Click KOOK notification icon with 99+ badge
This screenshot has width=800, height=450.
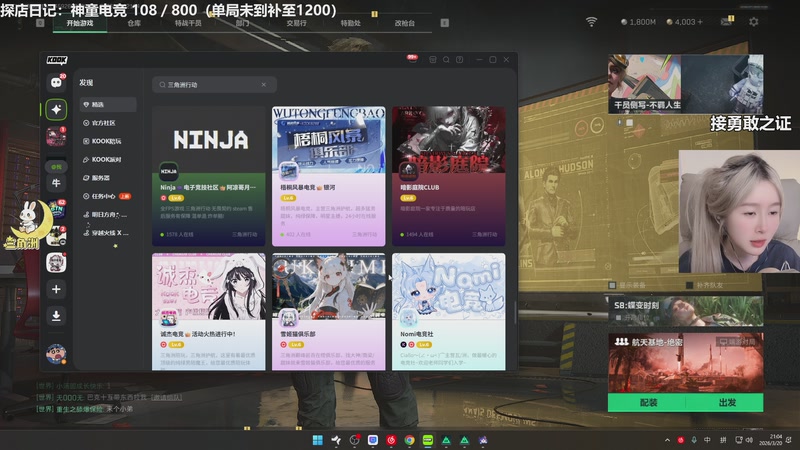pos(412,59)
